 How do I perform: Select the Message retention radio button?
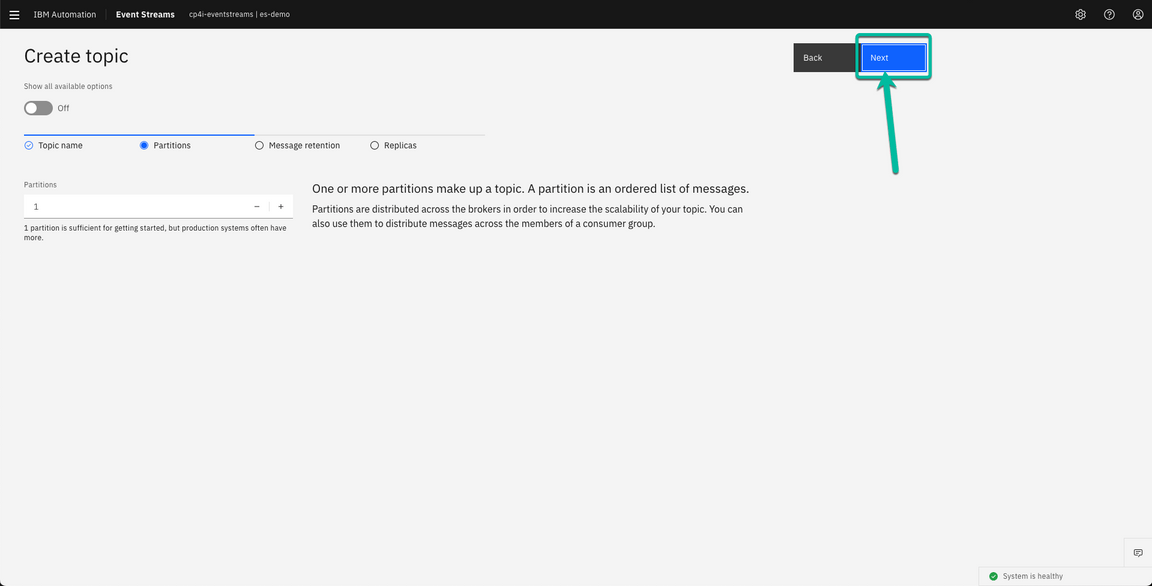pyautogui.click(x=259, y=145)
